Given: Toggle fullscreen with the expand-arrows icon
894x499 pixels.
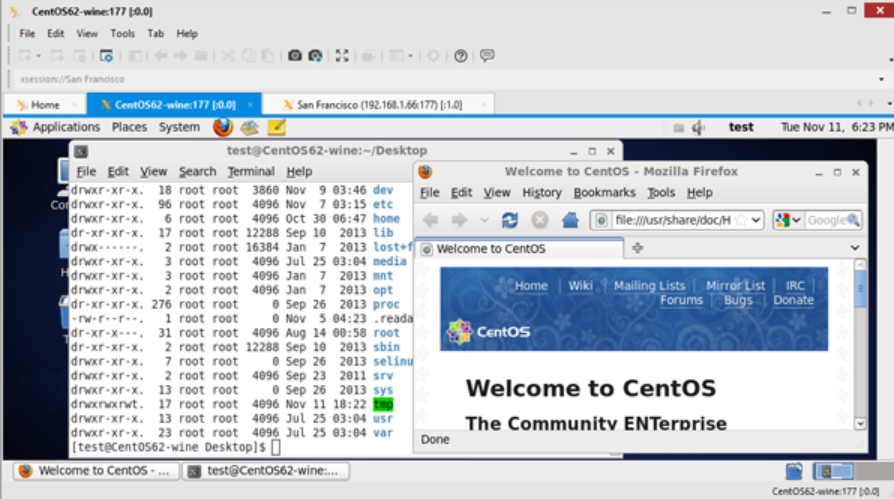Looking at the screenshot, I should click(x=342, y=56).
